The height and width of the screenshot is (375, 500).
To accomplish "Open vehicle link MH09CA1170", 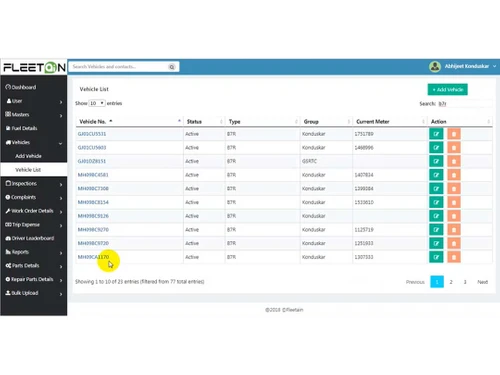I will (93, 257).
